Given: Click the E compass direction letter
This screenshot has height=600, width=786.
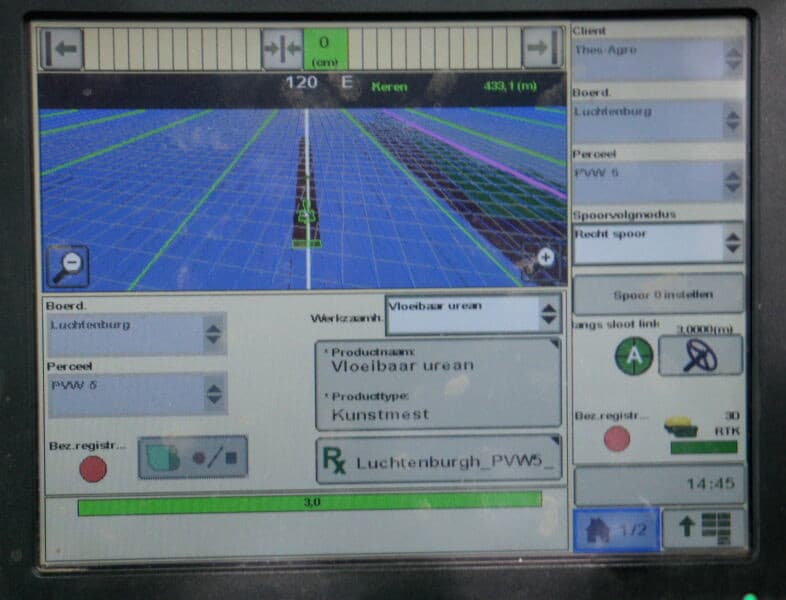Looking at the screenshot, I should click(347, 82).
